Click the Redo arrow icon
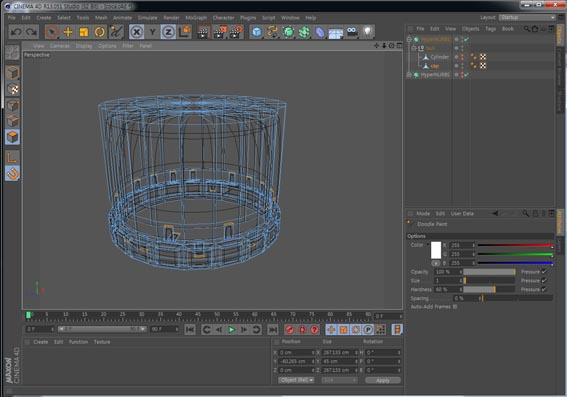 tap(32, 32)
